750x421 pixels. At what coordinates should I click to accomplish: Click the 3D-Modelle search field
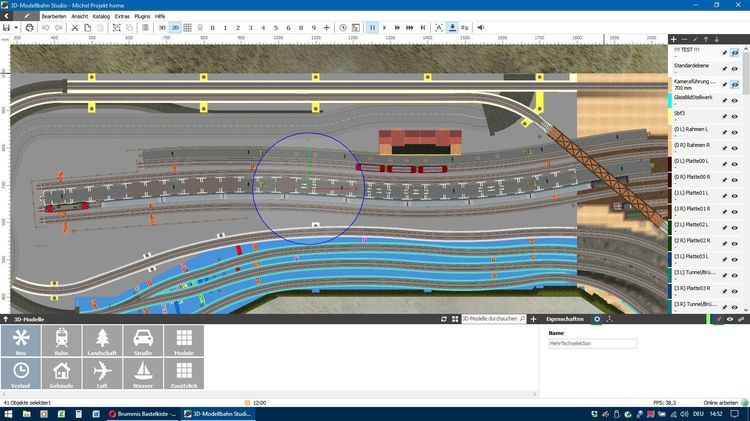click(x=493, y=319)
